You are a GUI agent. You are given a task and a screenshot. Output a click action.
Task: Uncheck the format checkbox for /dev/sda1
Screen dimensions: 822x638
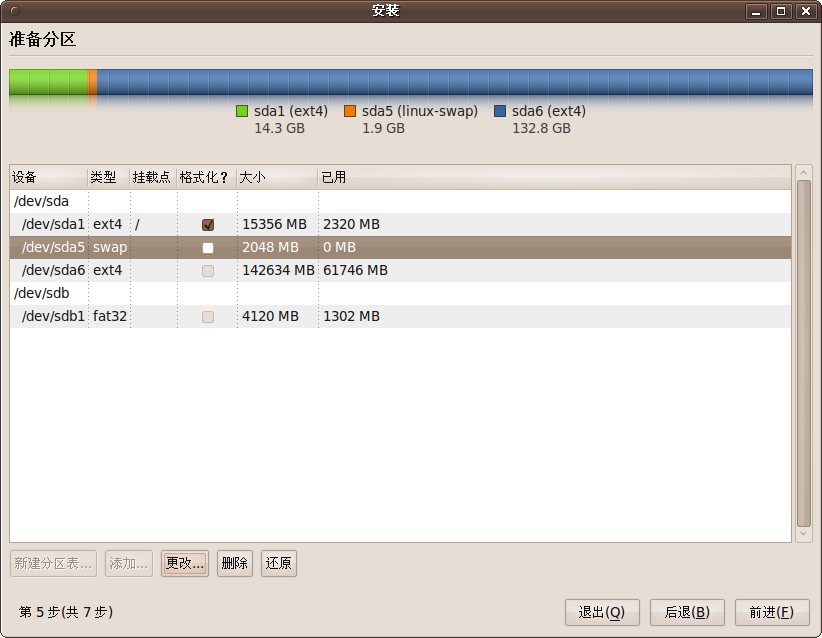coord(208,225)
